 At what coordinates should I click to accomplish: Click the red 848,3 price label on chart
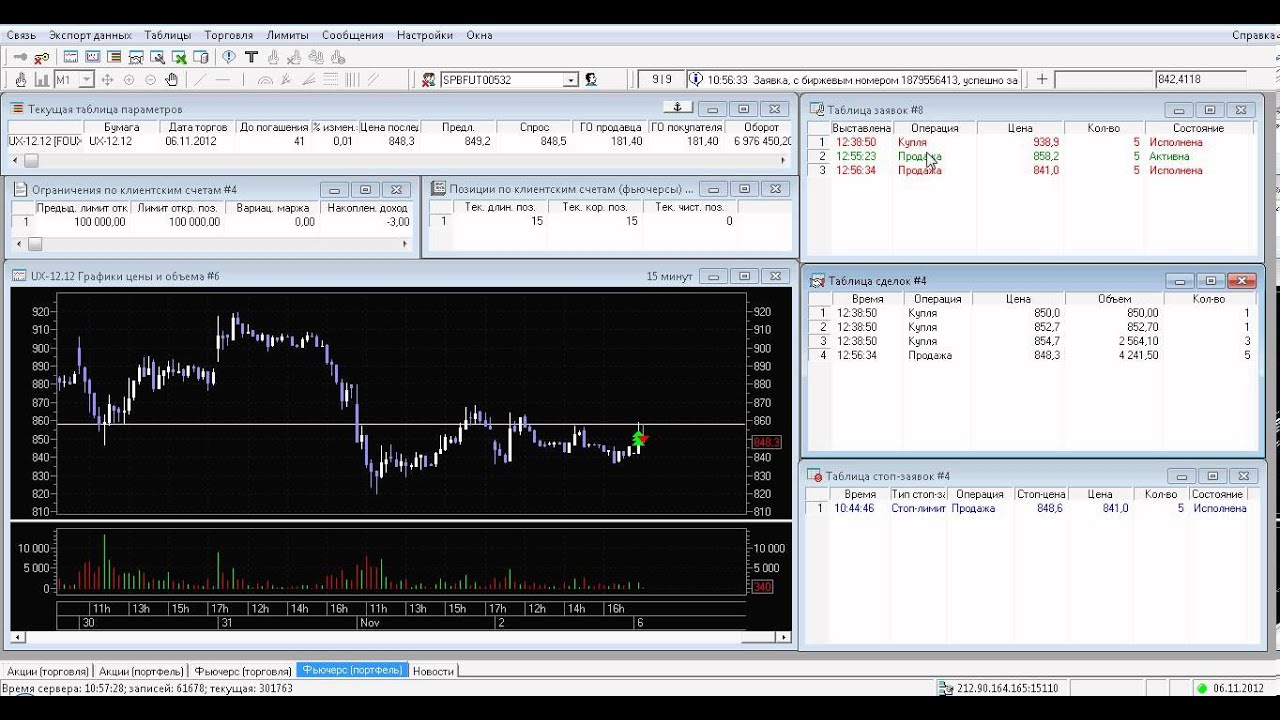coord(766,442)
